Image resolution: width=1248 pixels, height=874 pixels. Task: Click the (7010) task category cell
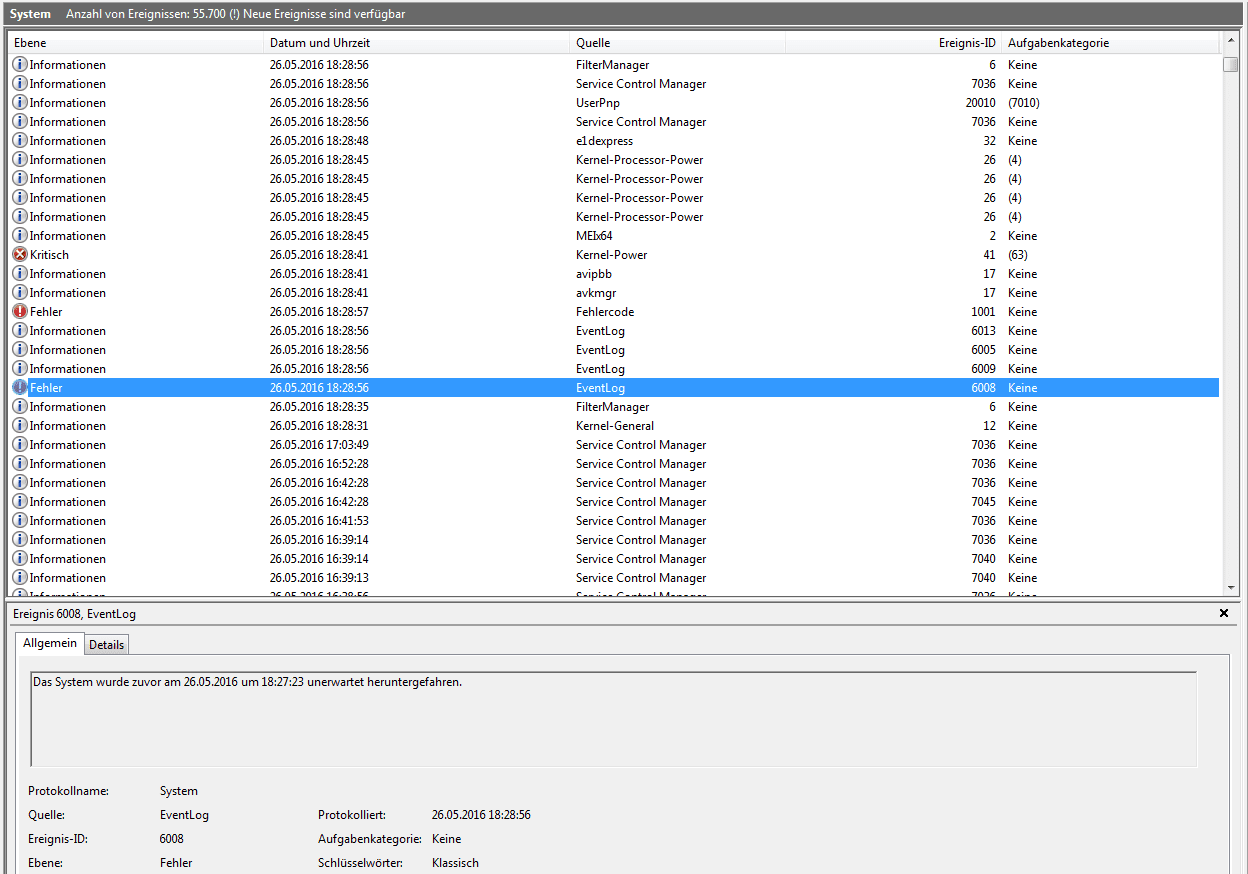point(1025,103)
